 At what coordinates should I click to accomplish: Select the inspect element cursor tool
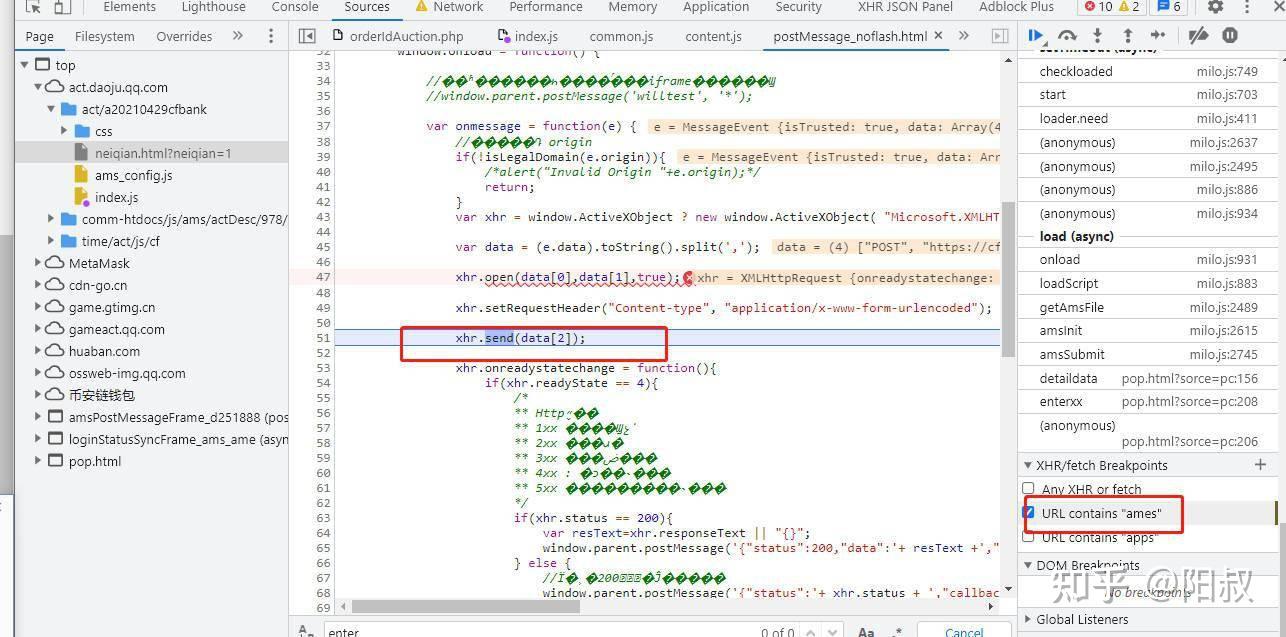coord(33,7)
